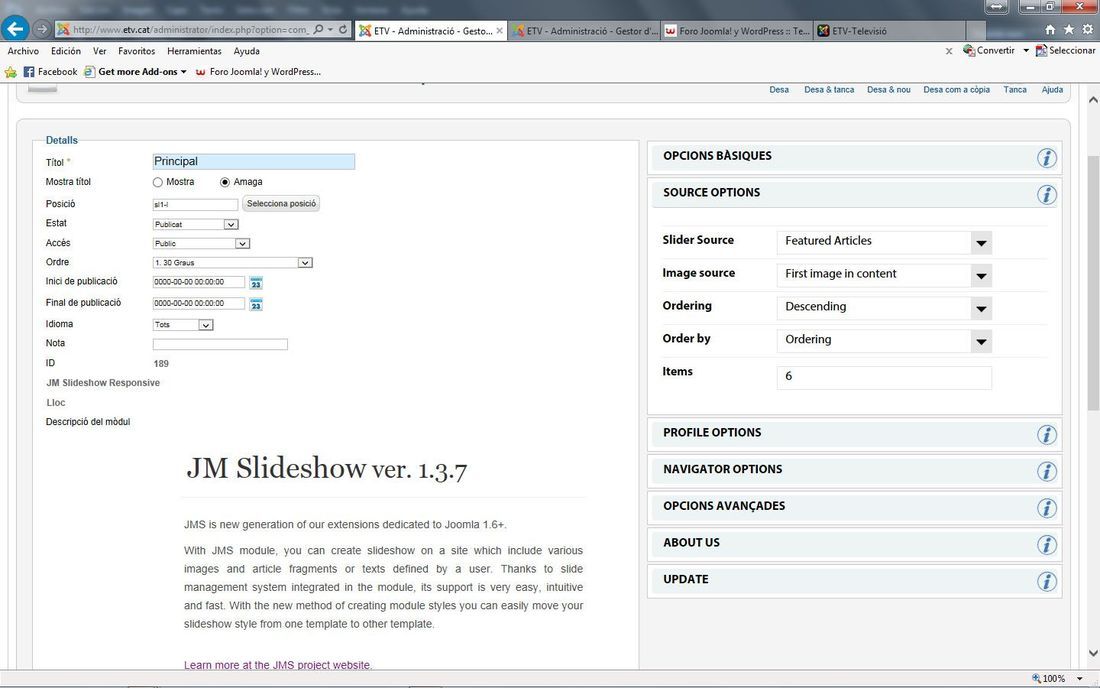Switch to the ETV-Televisió browser tab
The width and height of the screenshot is (1100, 688).
890,31
